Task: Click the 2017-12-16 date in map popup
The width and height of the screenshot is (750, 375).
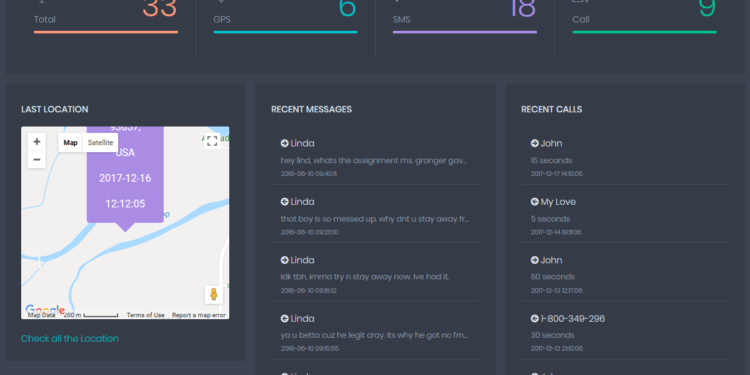Action: tap(125, 178)
